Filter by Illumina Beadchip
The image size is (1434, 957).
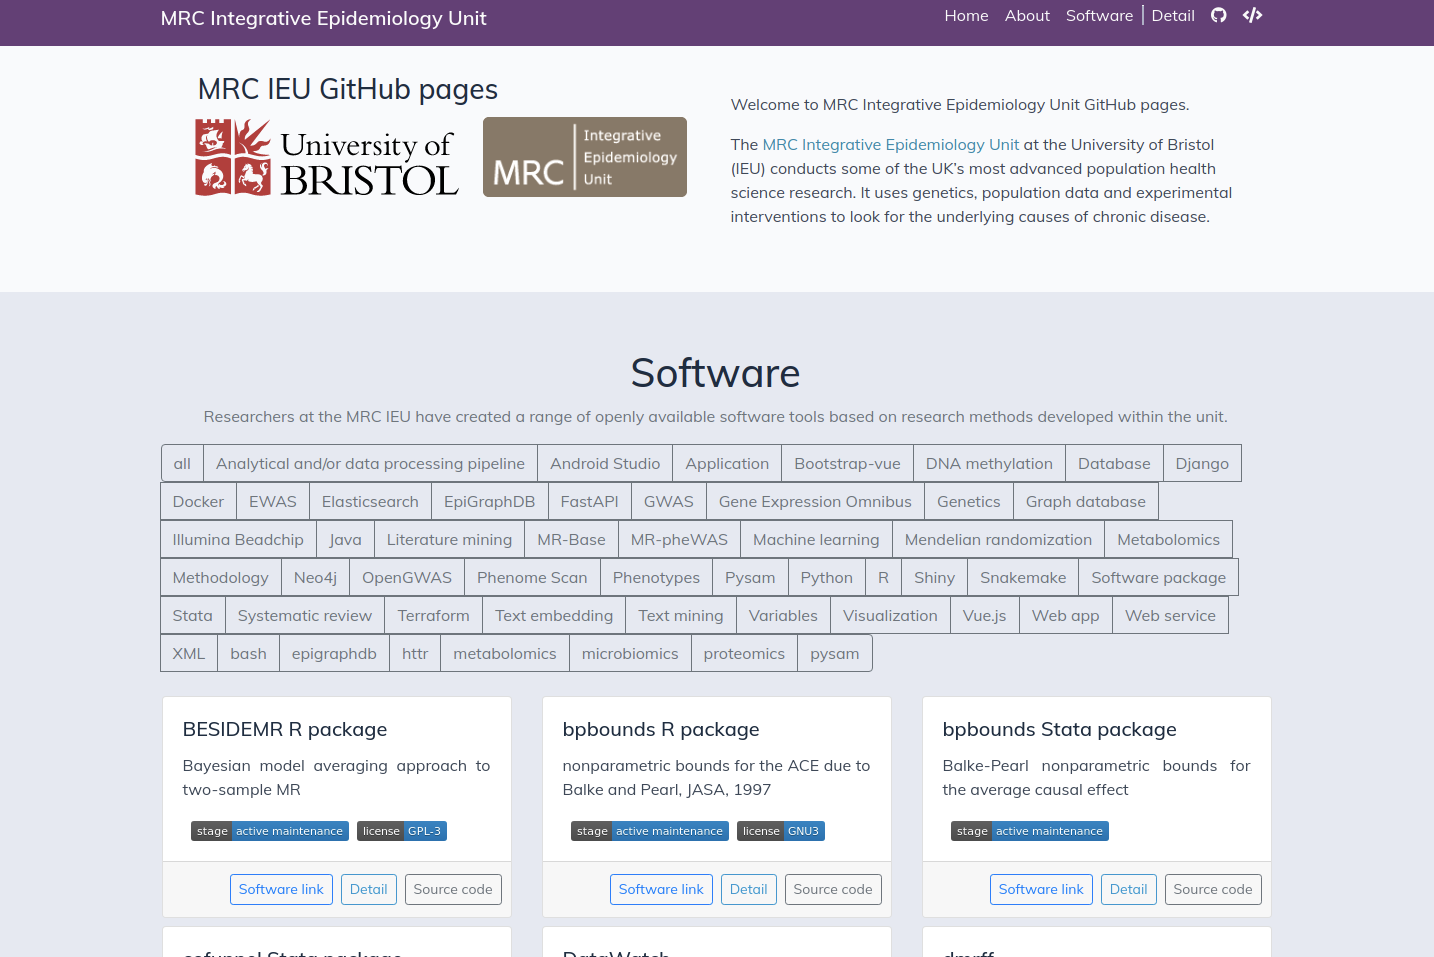238,539
